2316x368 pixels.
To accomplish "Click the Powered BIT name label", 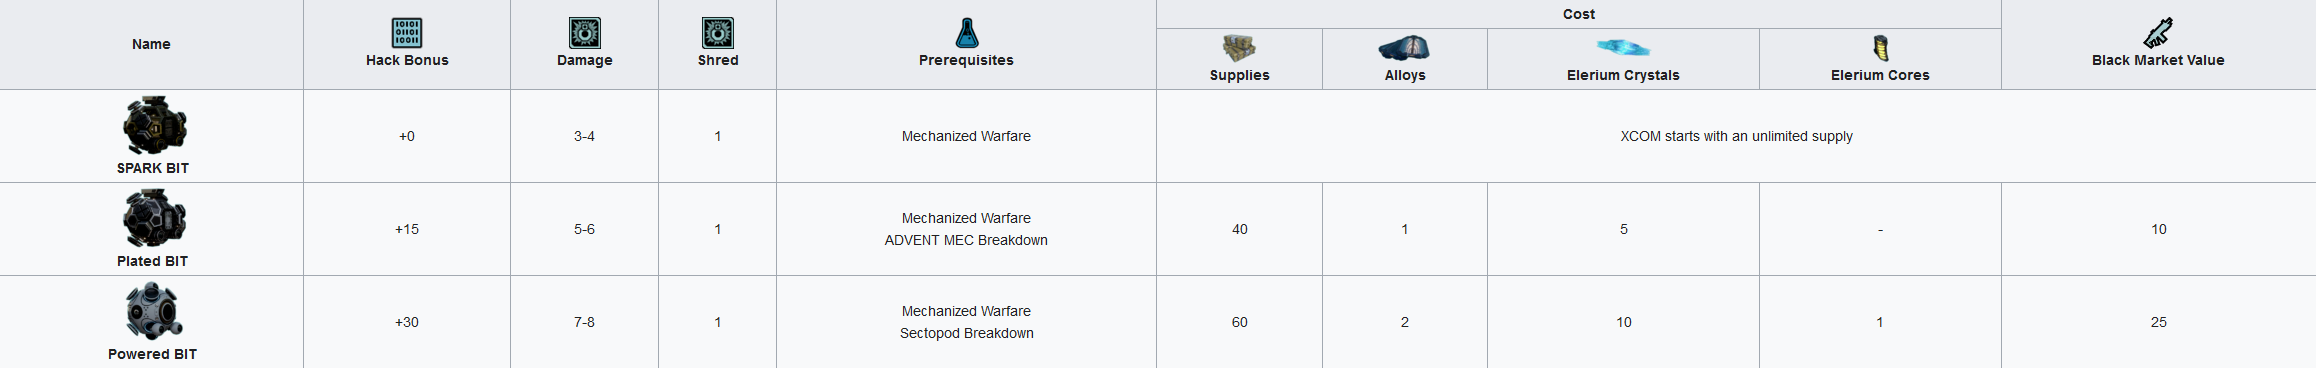I will tap(152, 354).
